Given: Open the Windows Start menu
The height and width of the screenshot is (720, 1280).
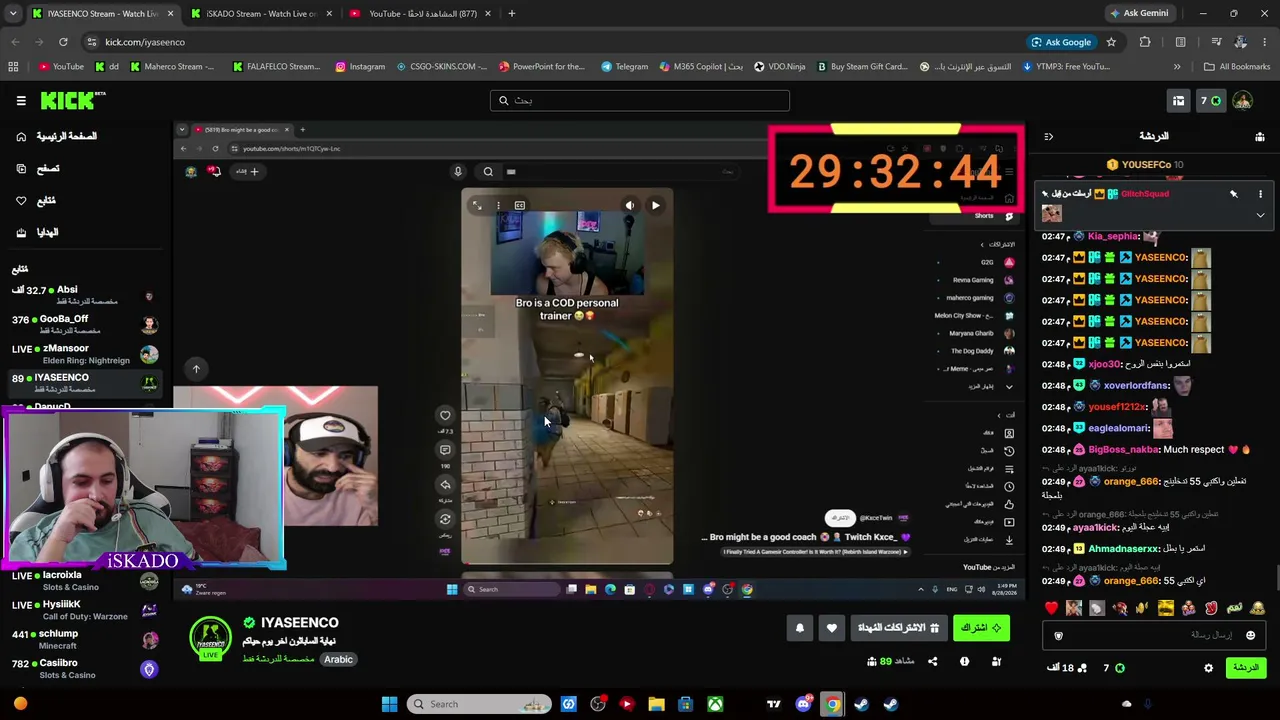Looking at the screenshot, I should pos(389,704).
